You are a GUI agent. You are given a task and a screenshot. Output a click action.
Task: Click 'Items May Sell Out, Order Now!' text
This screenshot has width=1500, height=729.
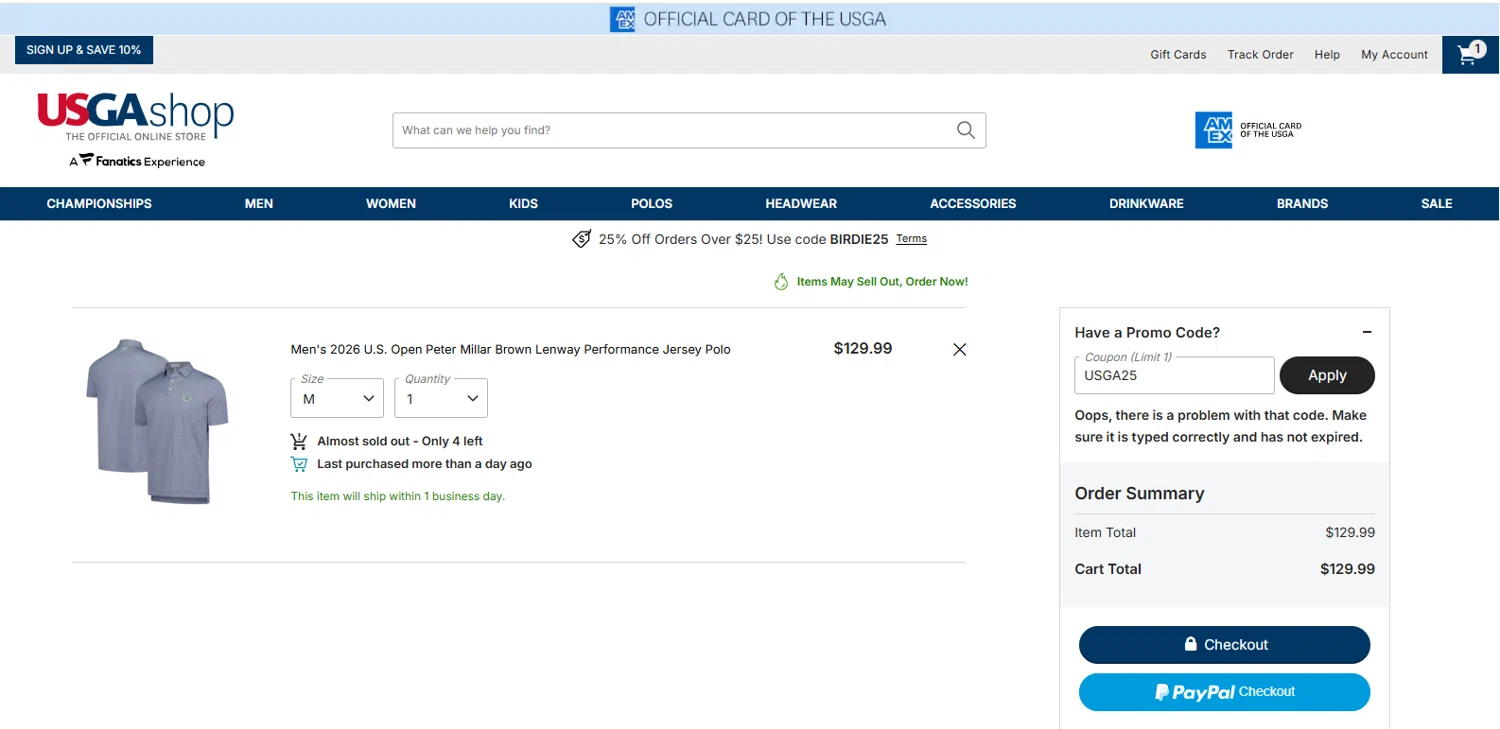(882, 282)
